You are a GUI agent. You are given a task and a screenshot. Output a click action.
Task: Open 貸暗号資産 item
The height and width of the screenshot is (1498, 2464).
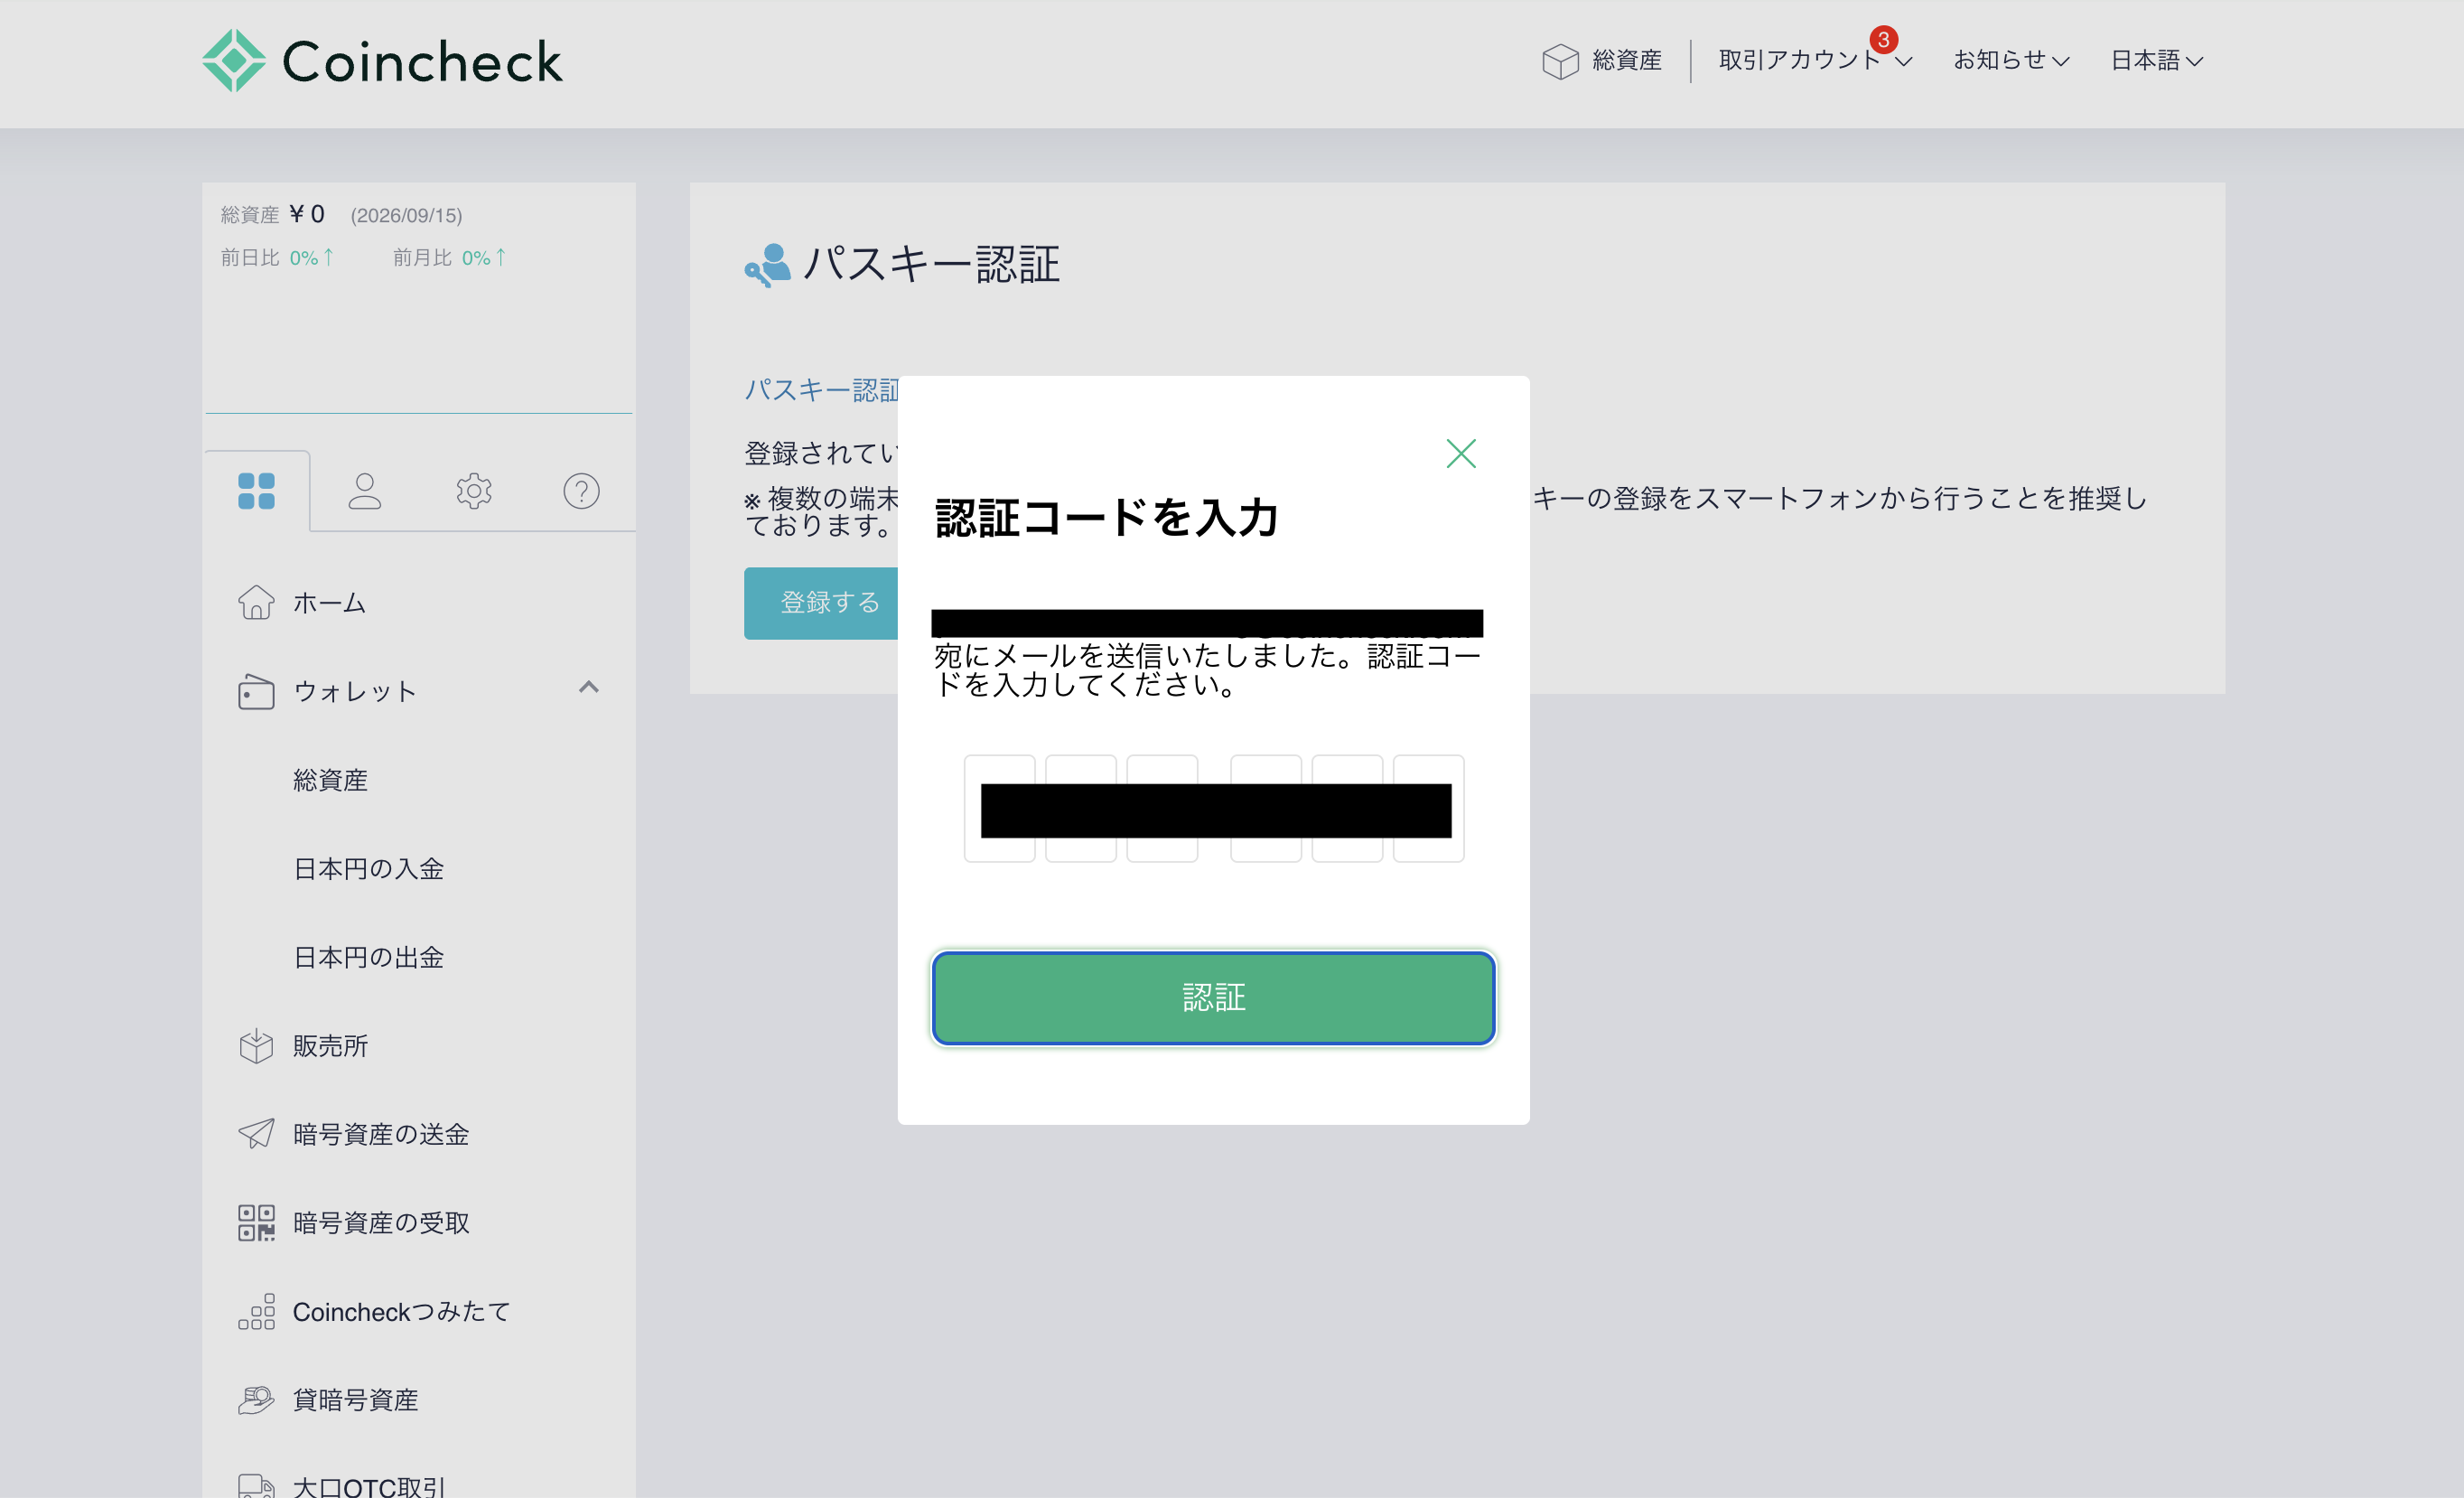[328, 1400]
